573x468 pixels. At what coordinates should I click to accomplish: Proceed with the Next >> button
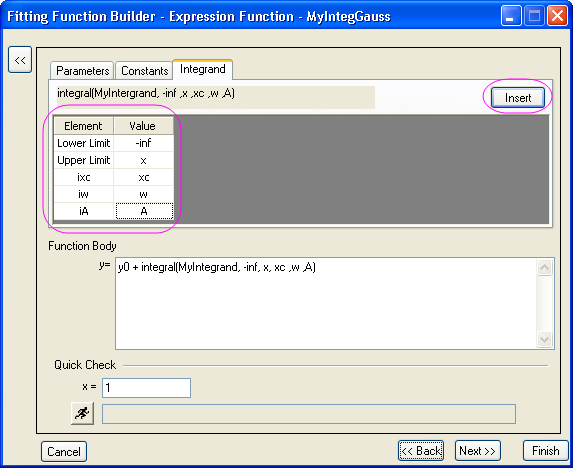point(477,451)
